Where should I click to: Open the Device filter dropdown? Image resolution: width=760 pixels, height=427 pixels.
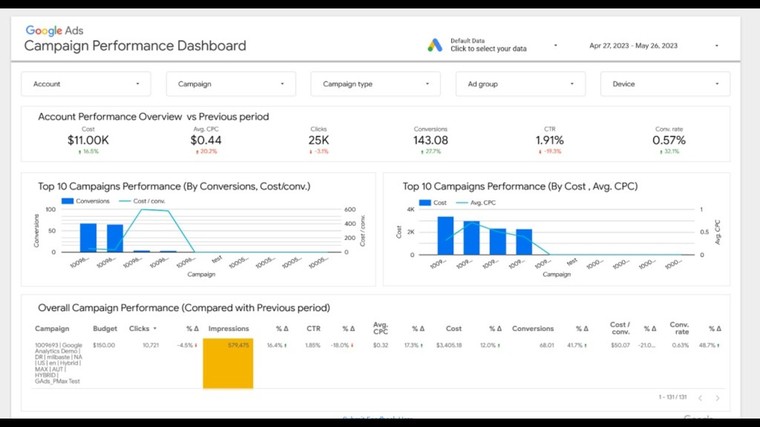[x=665, y=84]
